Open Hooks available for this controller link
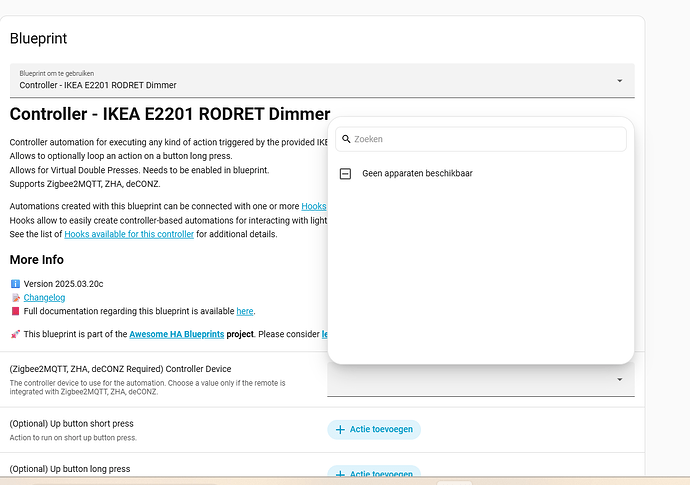The height and width of the screenshot is (485, 690). point(129,234)
